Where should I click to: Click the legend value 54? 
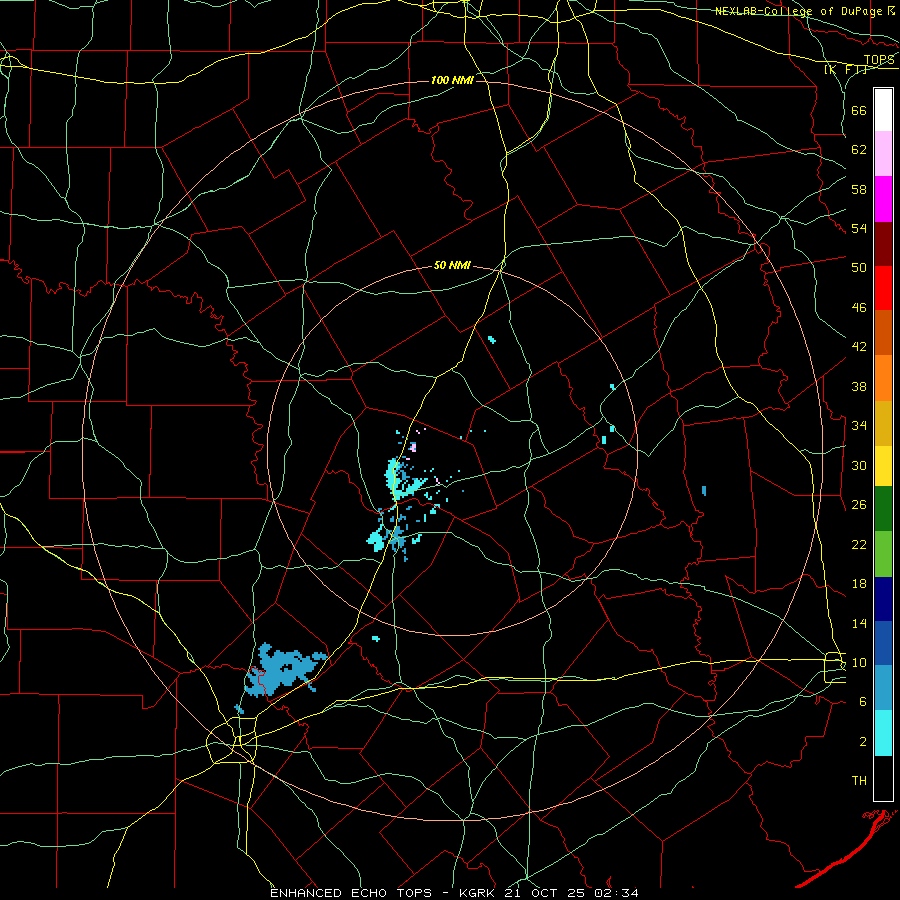pos(859,228)
